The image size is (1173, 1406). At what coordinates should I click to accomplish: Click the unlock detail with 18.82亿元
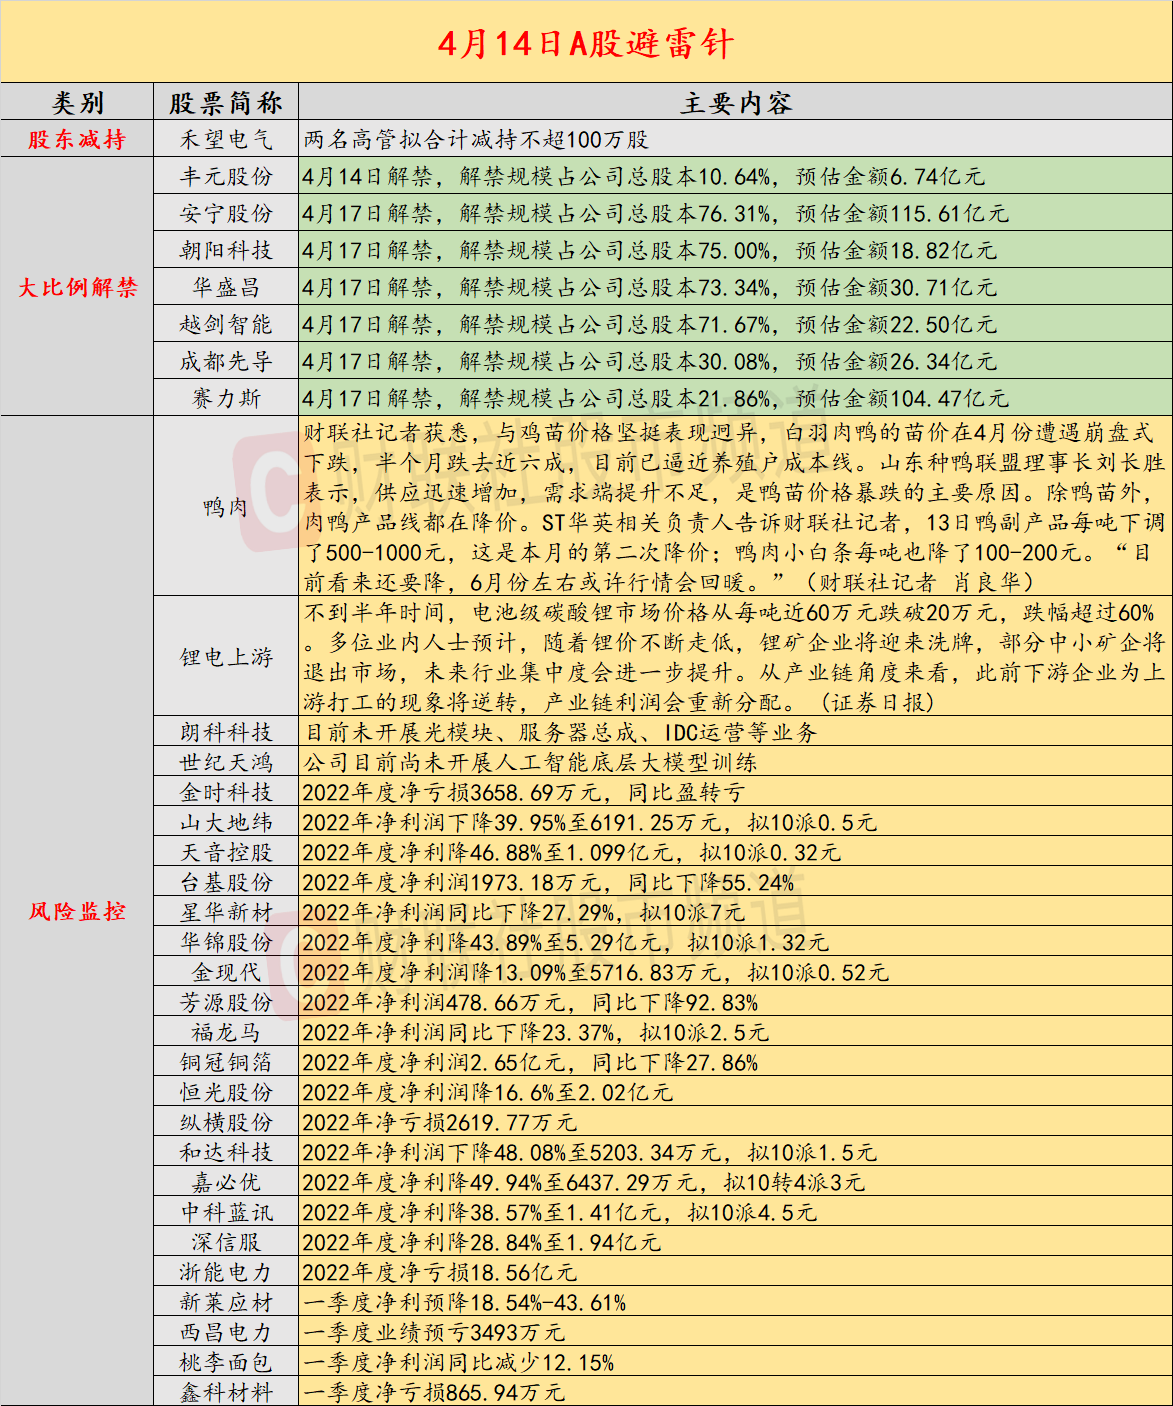coord(650,251)
